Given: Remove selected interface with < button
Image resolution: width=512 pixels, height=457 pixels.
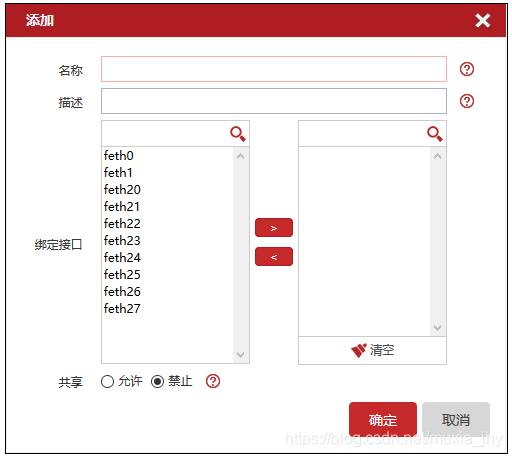Looking at the screenshot, I should tap(274, 256).
